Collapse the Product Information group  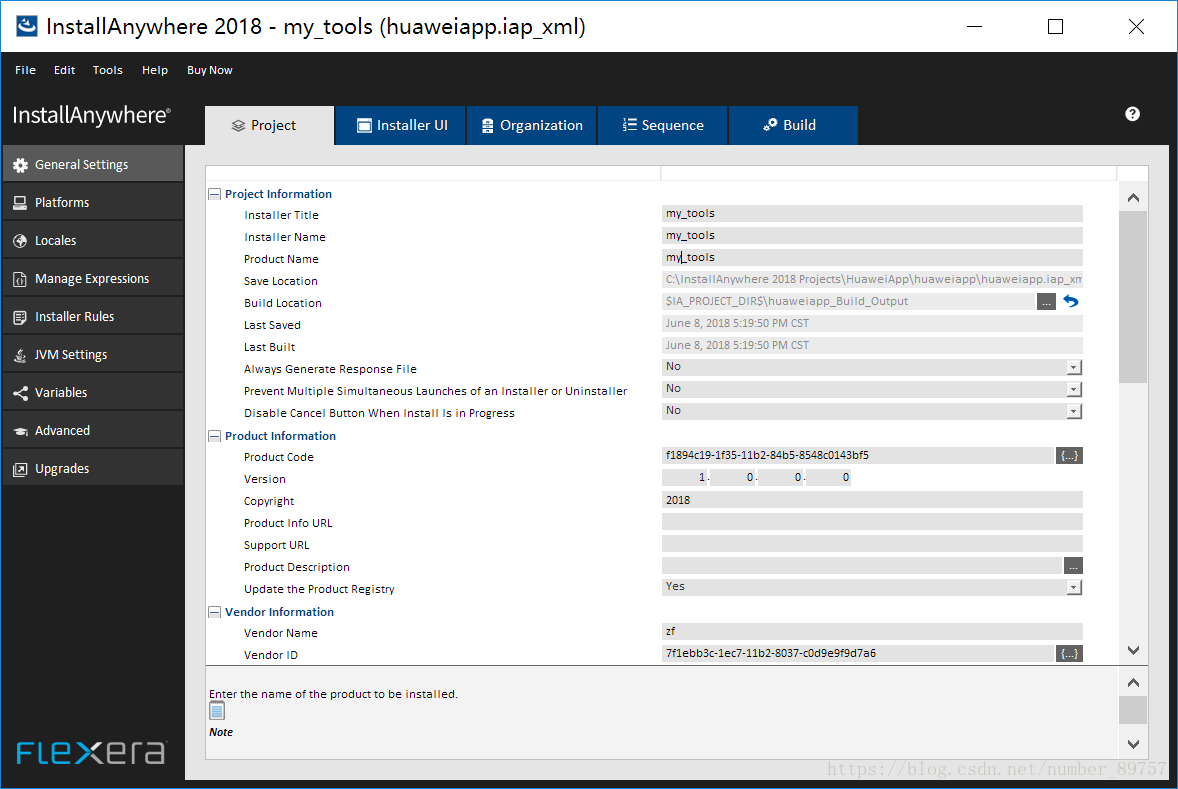point(214,436)
